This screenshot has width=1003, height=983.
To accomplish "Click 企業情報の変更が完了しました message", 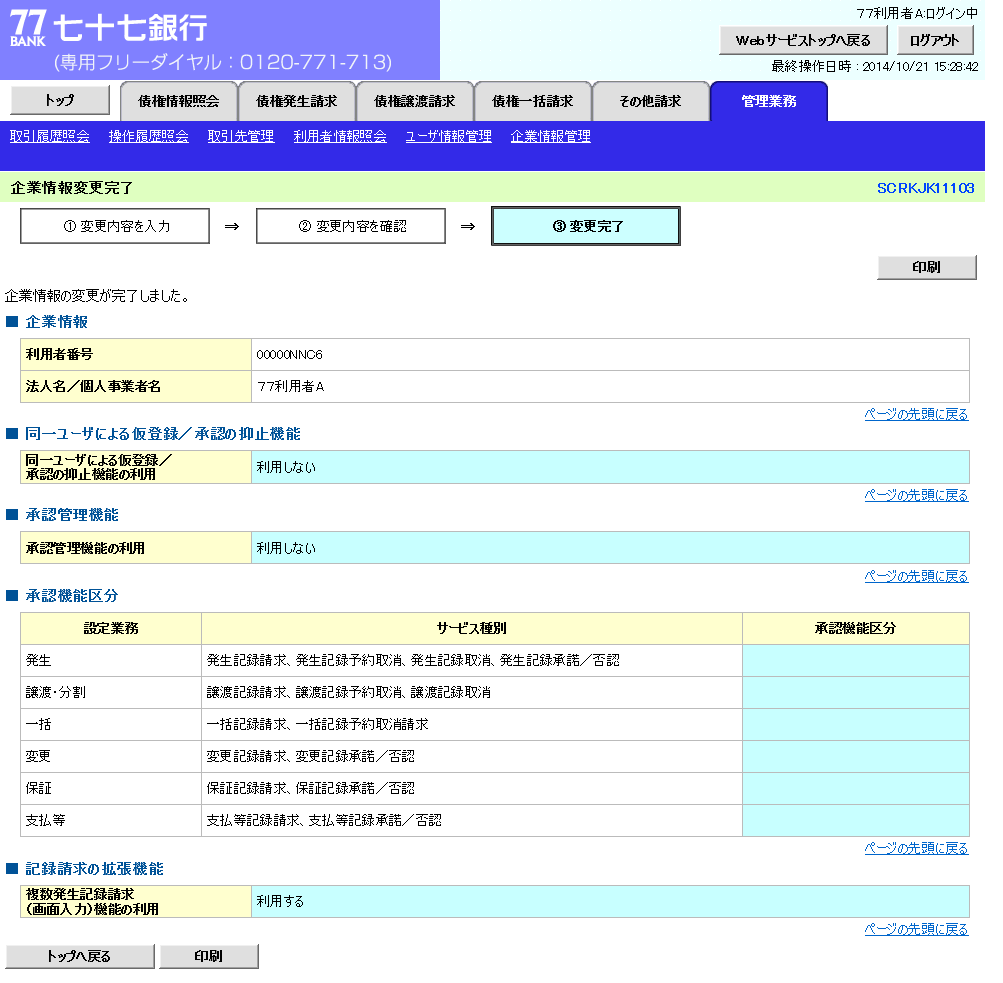I will pyautogui.click(x=97, y=296).
